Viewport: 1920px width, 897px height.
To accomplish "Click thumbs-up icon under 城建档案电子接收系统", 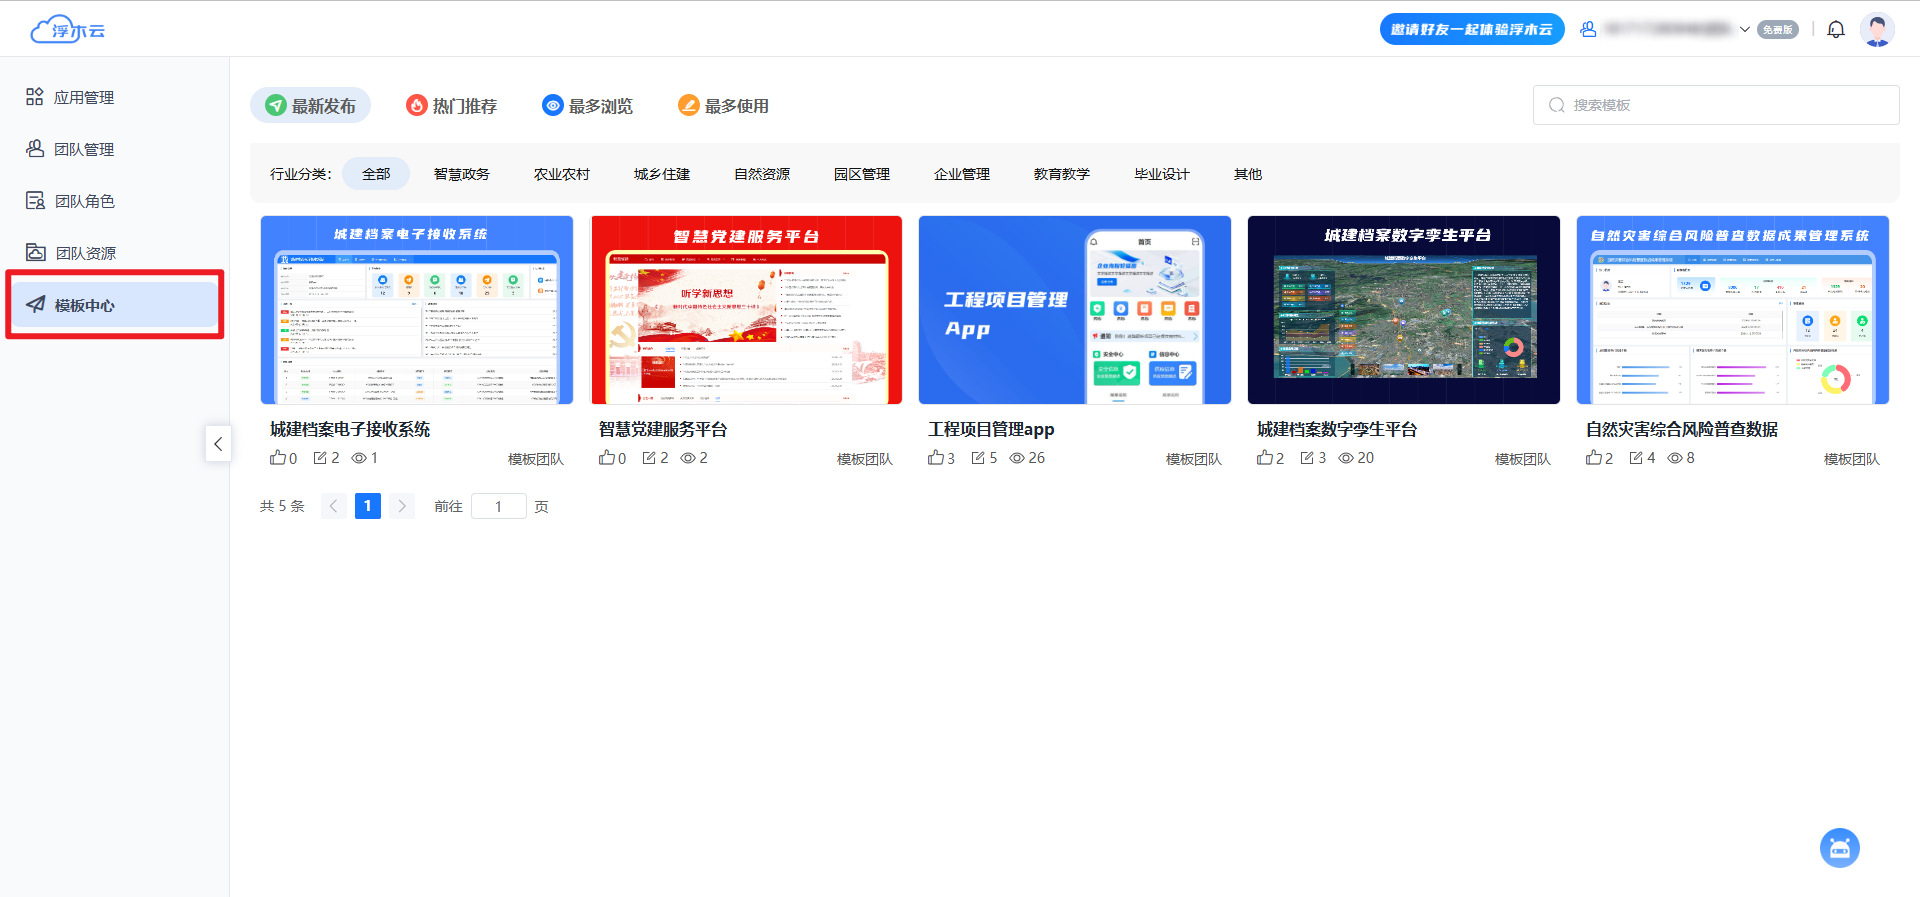I will pyautogui.click(x=277, y=458).
